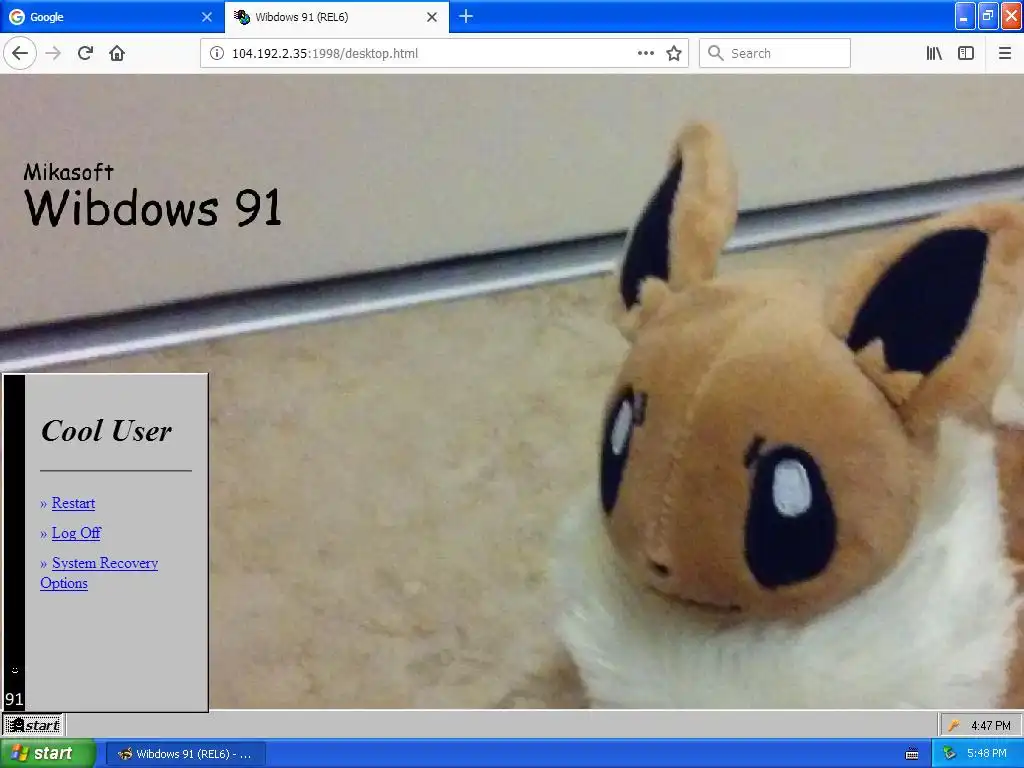
Task: Click the Windows clock showing 5:48 PM
Action: (x=987, y=754)
